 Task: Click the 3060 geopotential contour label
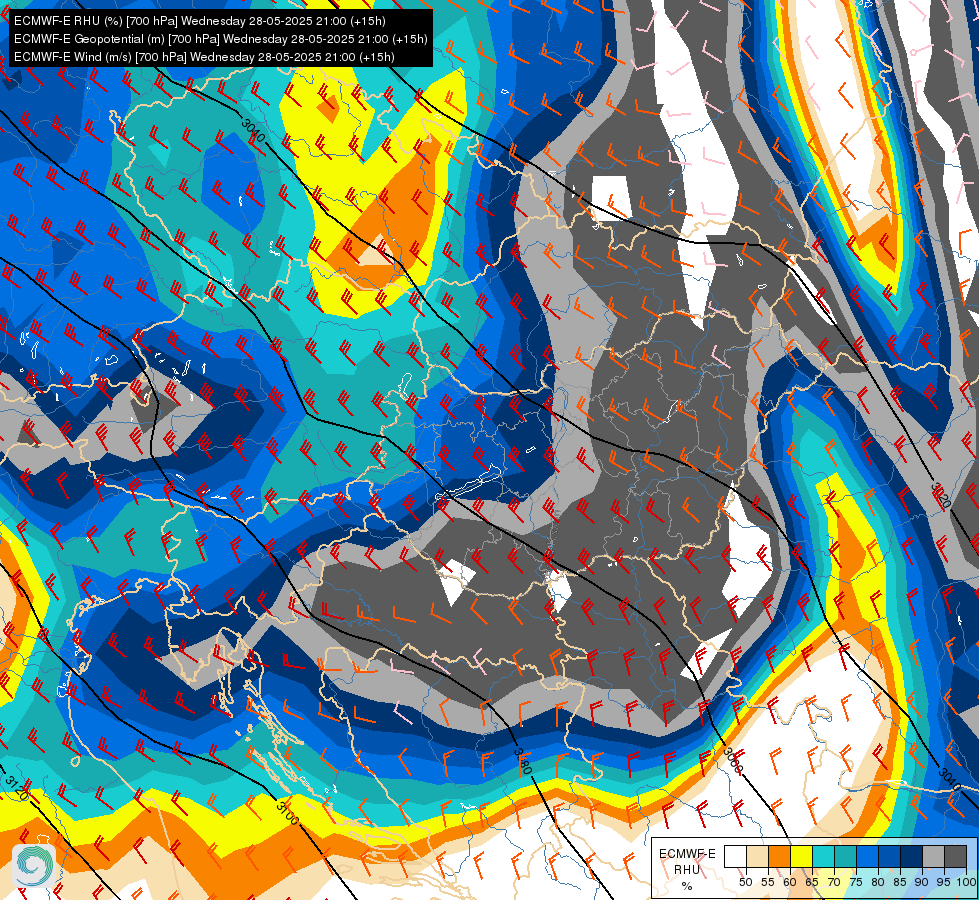point(732,760)
